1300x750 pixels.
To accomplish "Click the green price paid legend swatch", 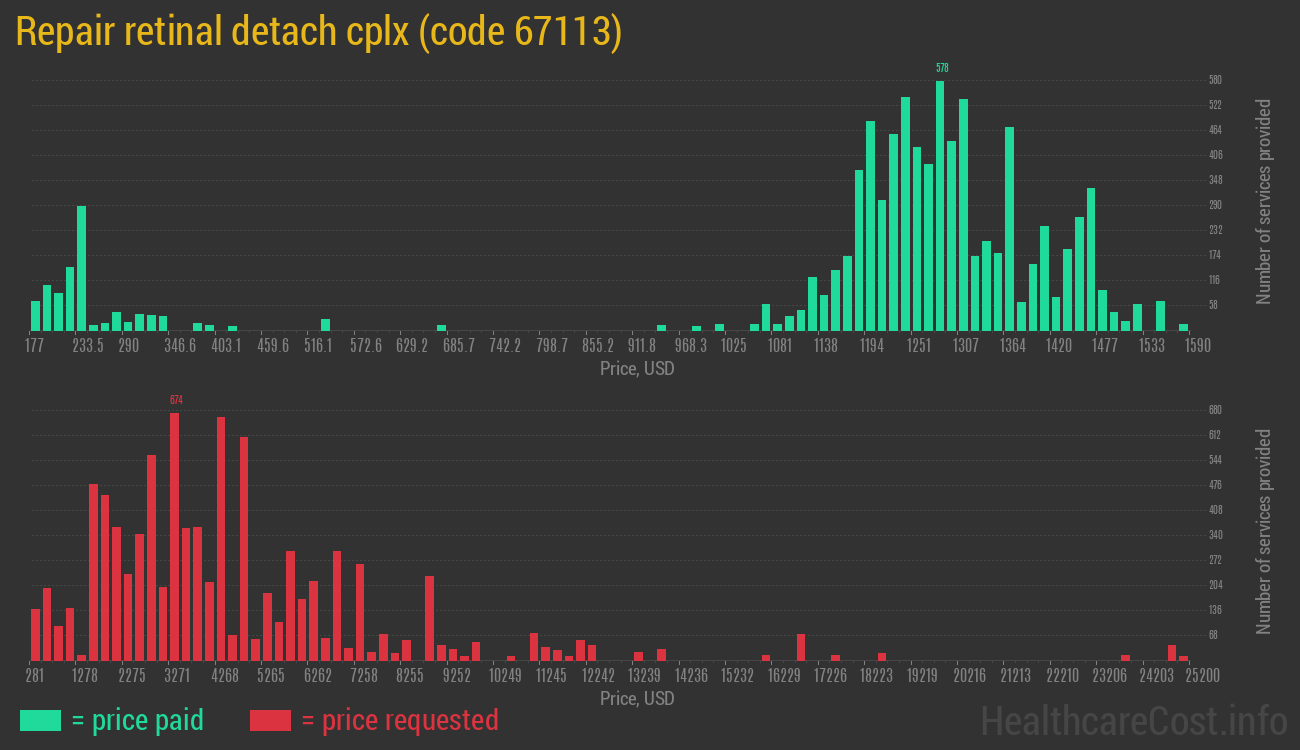I will coord(40,720).
